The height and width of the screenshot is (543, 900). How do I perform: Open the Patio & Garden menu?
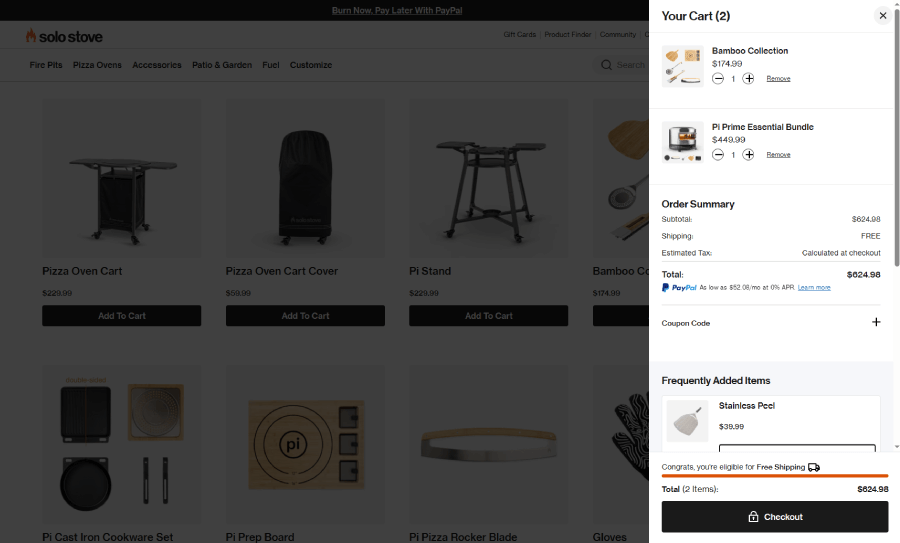tap(222, 65)
